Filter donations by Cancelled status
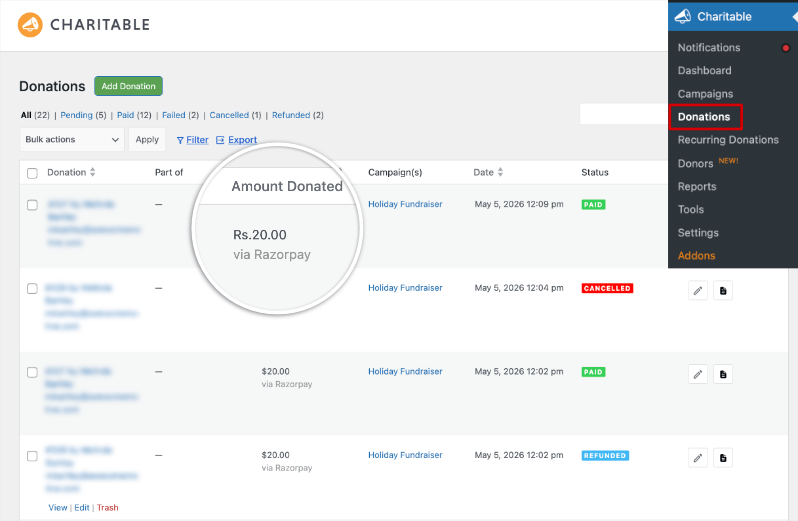The height and width of the screenshot is (521, 798). (229, 115)
